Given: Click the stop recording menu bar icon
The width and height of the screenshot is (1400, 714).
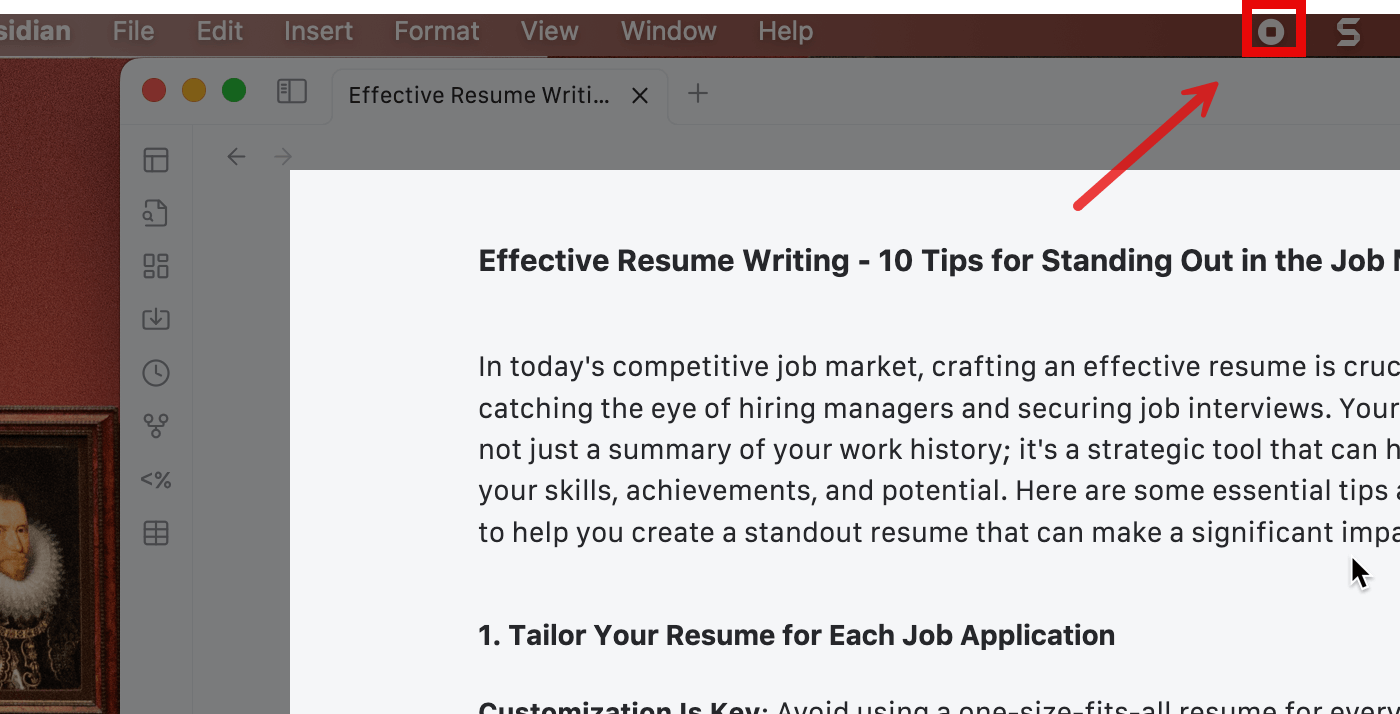Looking at the screenshot, I should click(x=1271, y=32).
